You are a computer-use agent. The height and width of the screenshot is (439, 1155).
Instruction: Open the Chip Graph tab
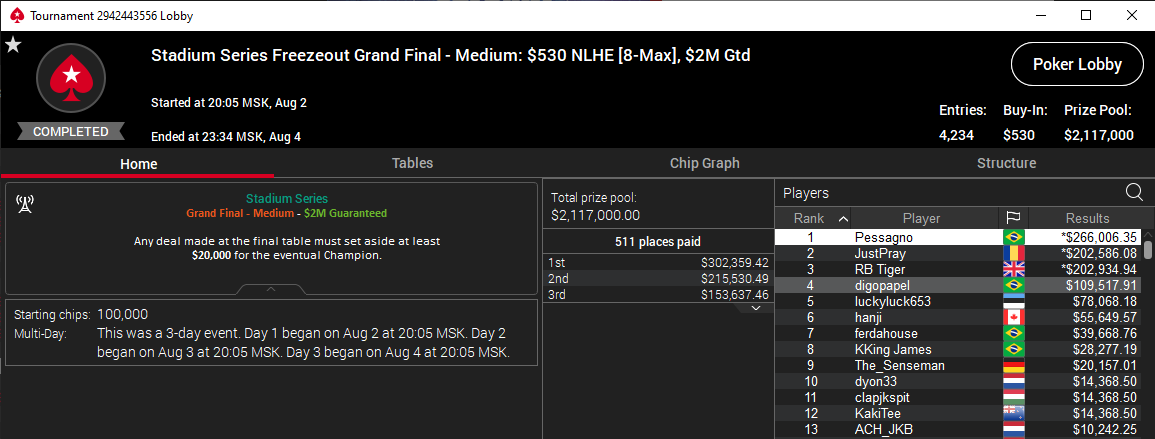(705, 163)
